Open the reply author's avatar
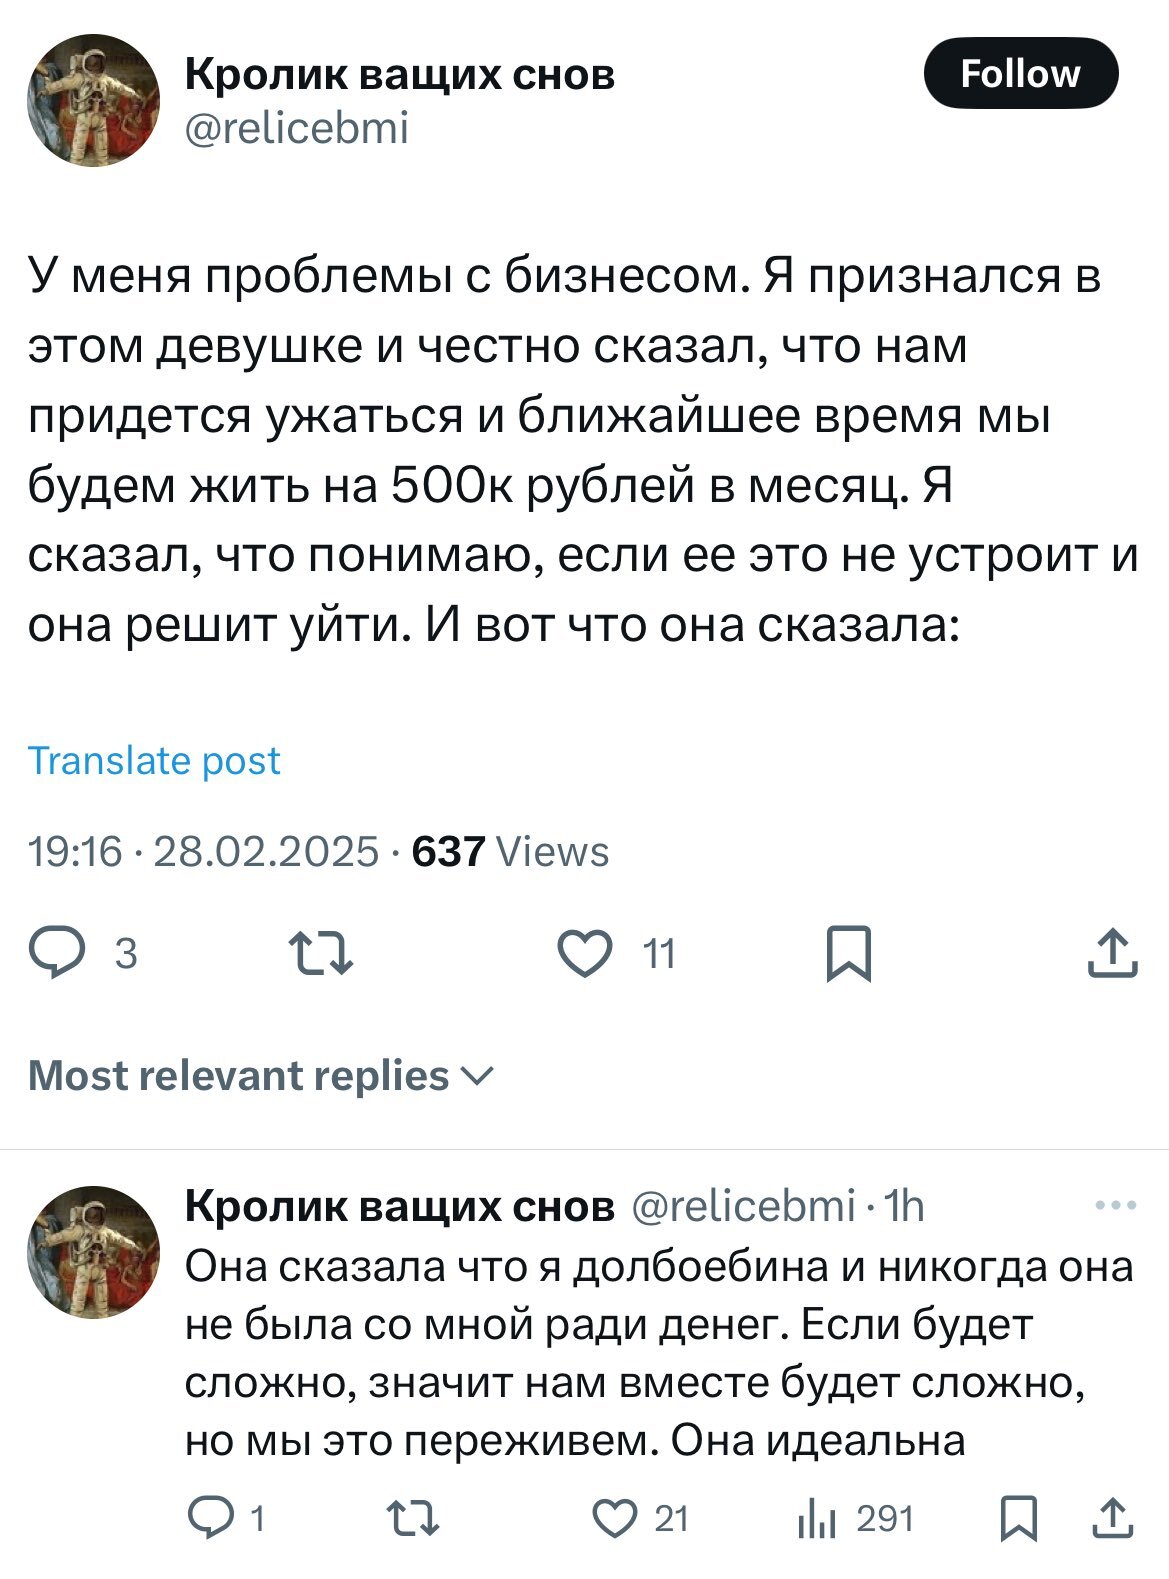This screenshot has width=1169, height=1579. tap(93, 1252)
